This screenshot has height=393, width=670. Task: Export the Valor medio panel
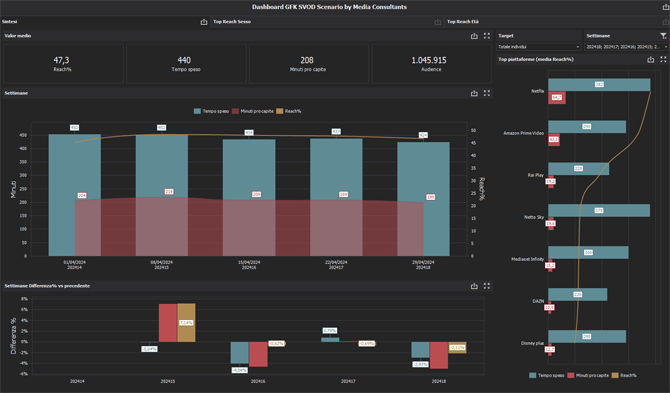tap(474, 36)
